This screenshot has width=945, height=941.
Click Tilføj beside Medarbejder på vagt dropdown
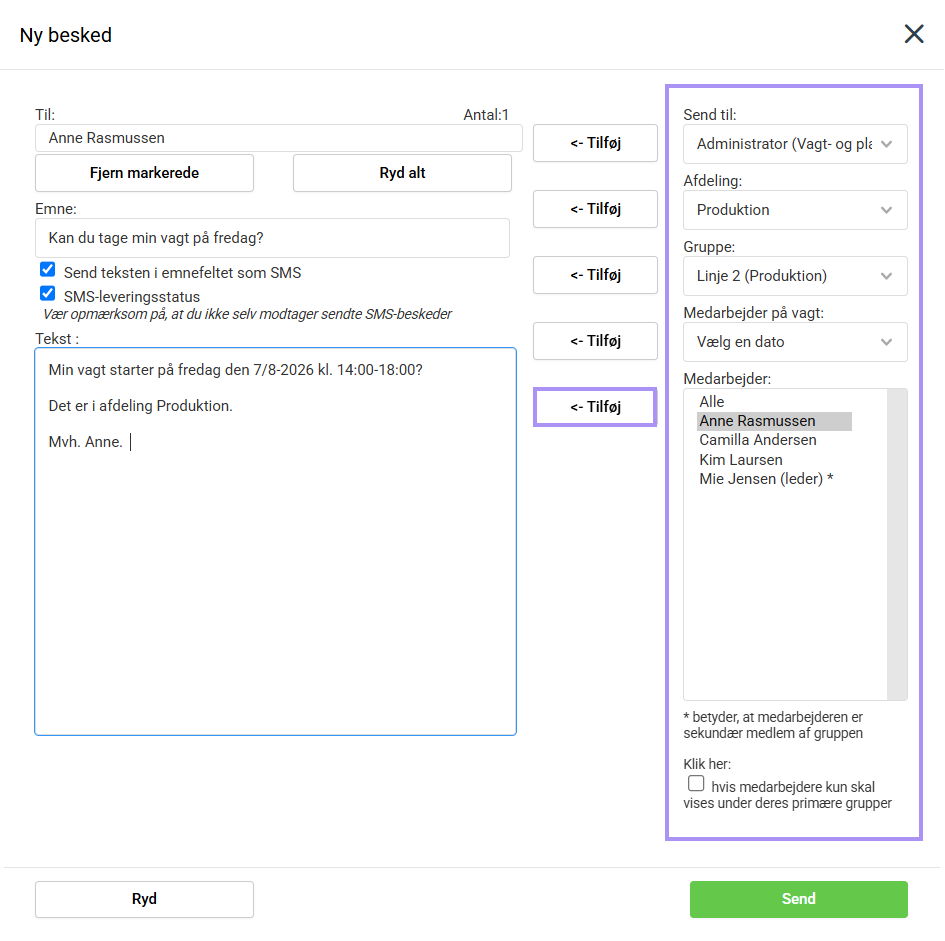595,341
